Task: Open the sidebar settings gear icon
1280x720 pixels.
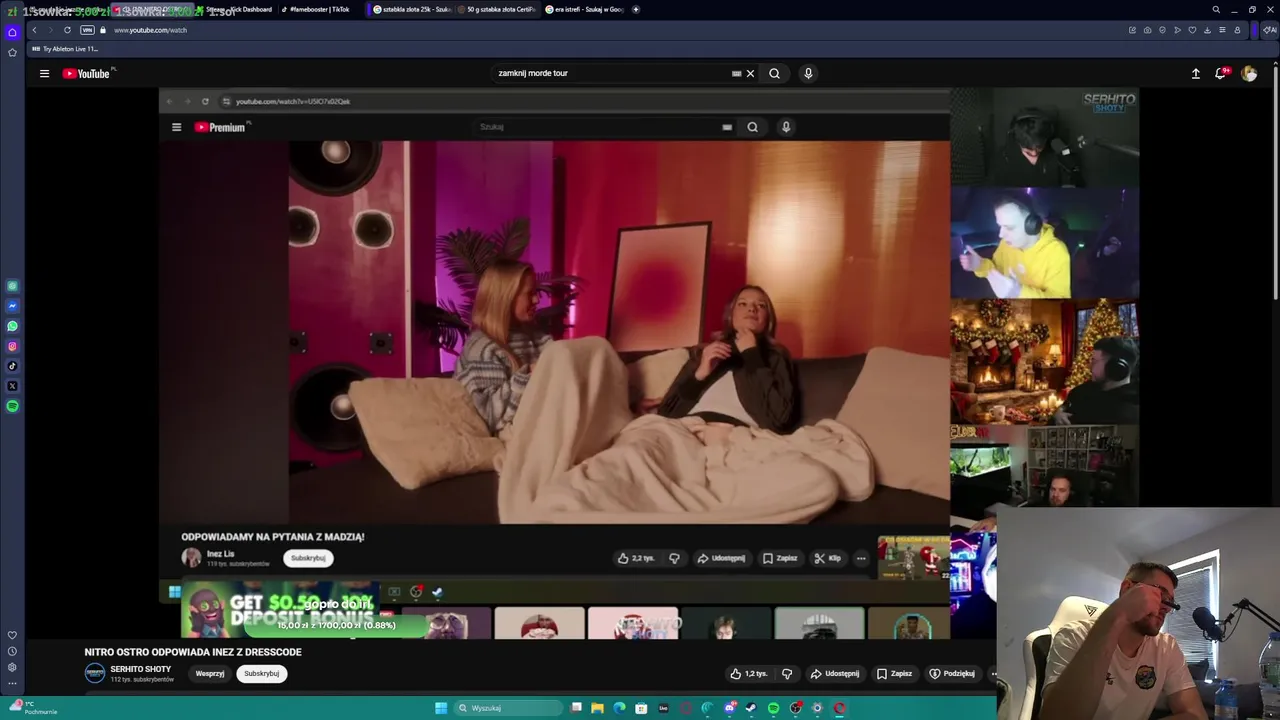Action: tap(12, 667)
